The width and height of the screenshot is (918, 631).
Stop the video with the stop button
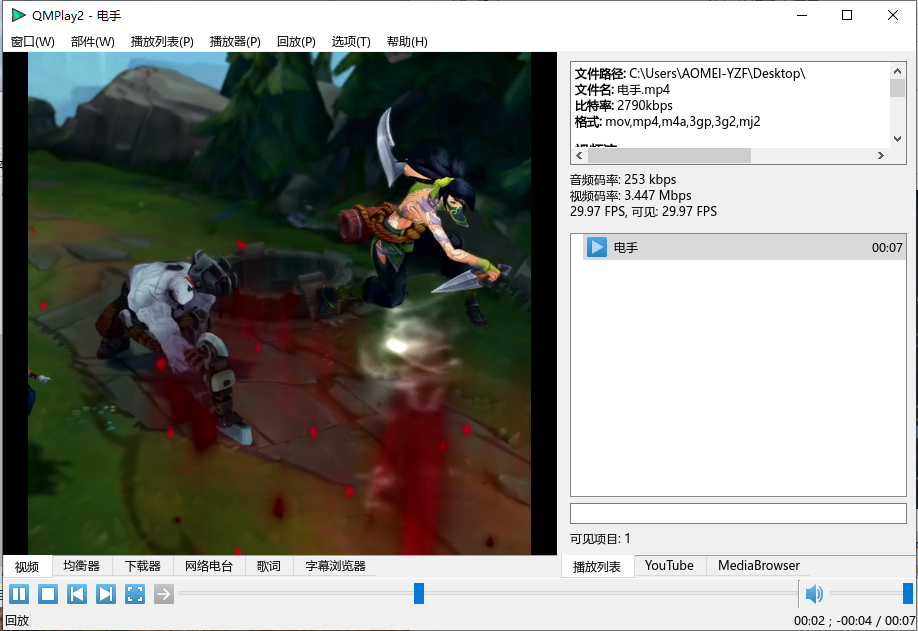48,594
